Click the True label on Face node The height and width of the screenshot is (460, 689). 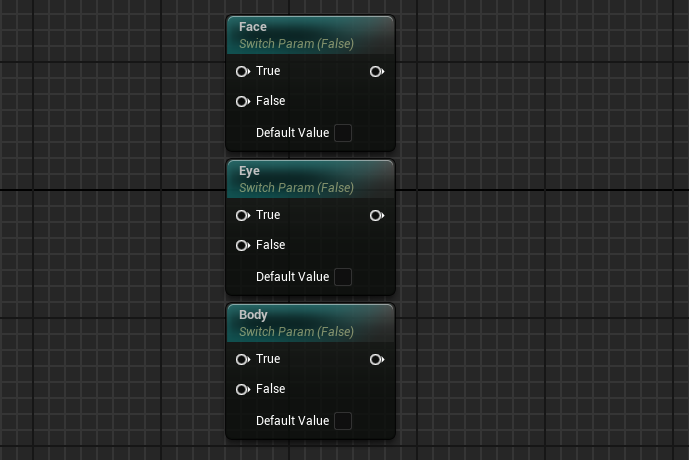(x=268, y=71)
